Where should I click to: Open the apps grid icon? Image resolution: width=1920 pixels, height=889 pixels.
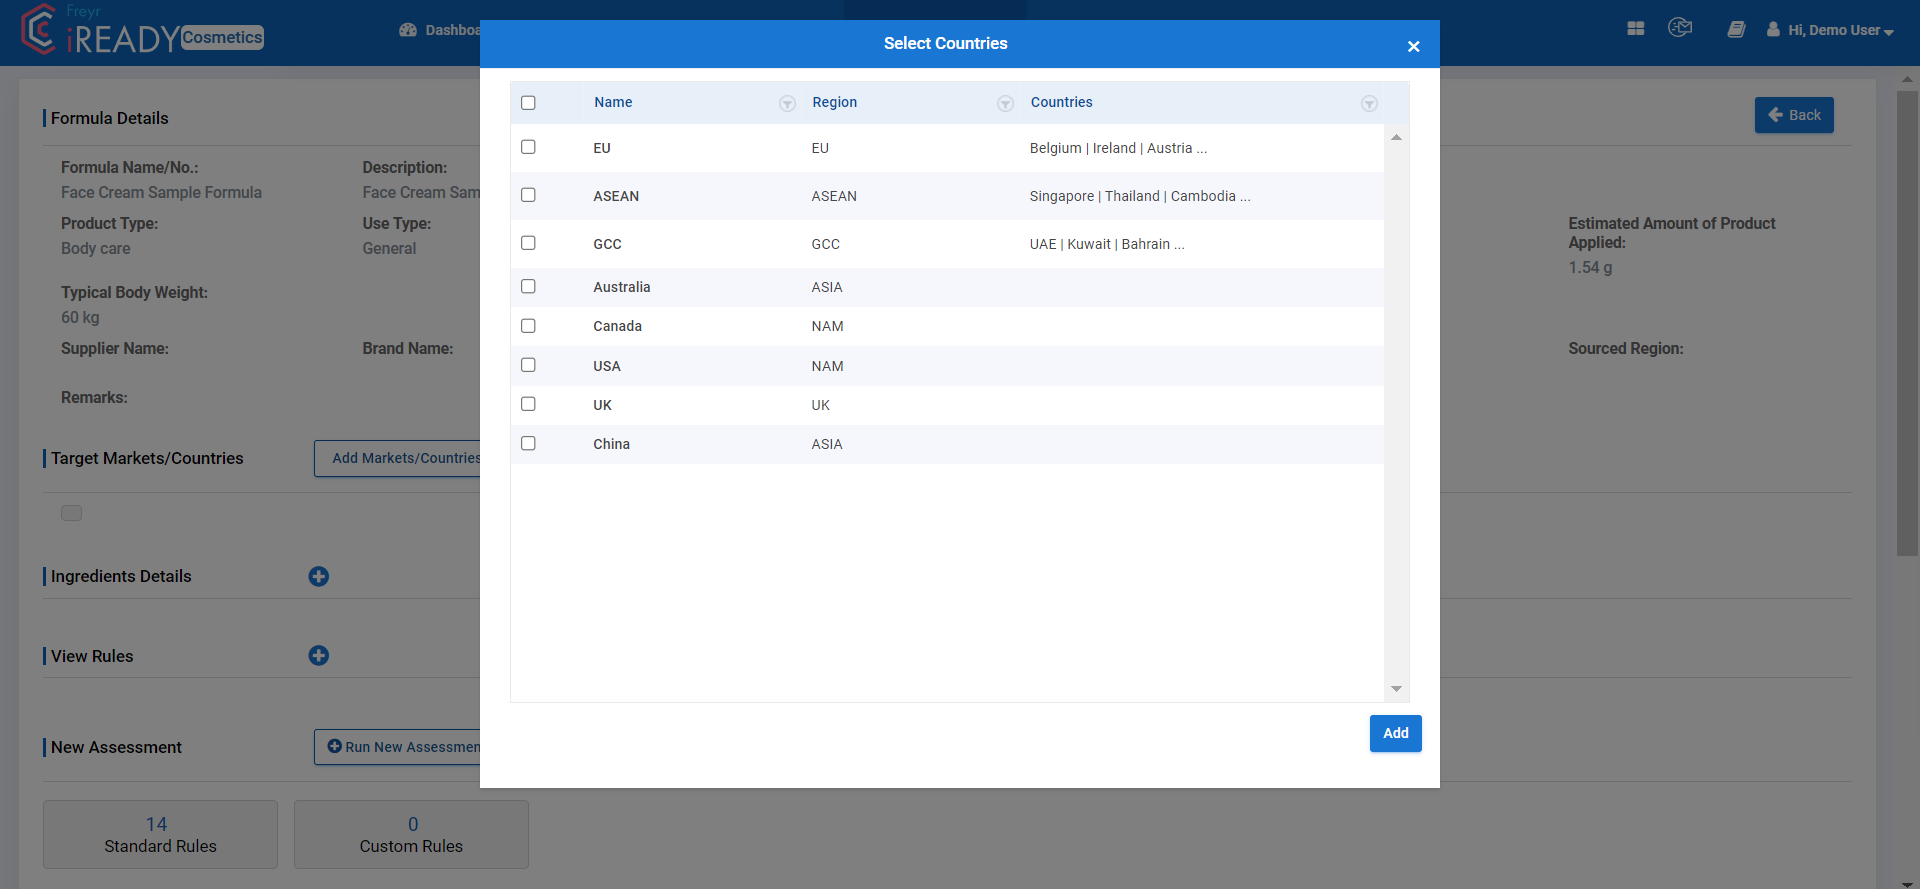pos(1636,29)
